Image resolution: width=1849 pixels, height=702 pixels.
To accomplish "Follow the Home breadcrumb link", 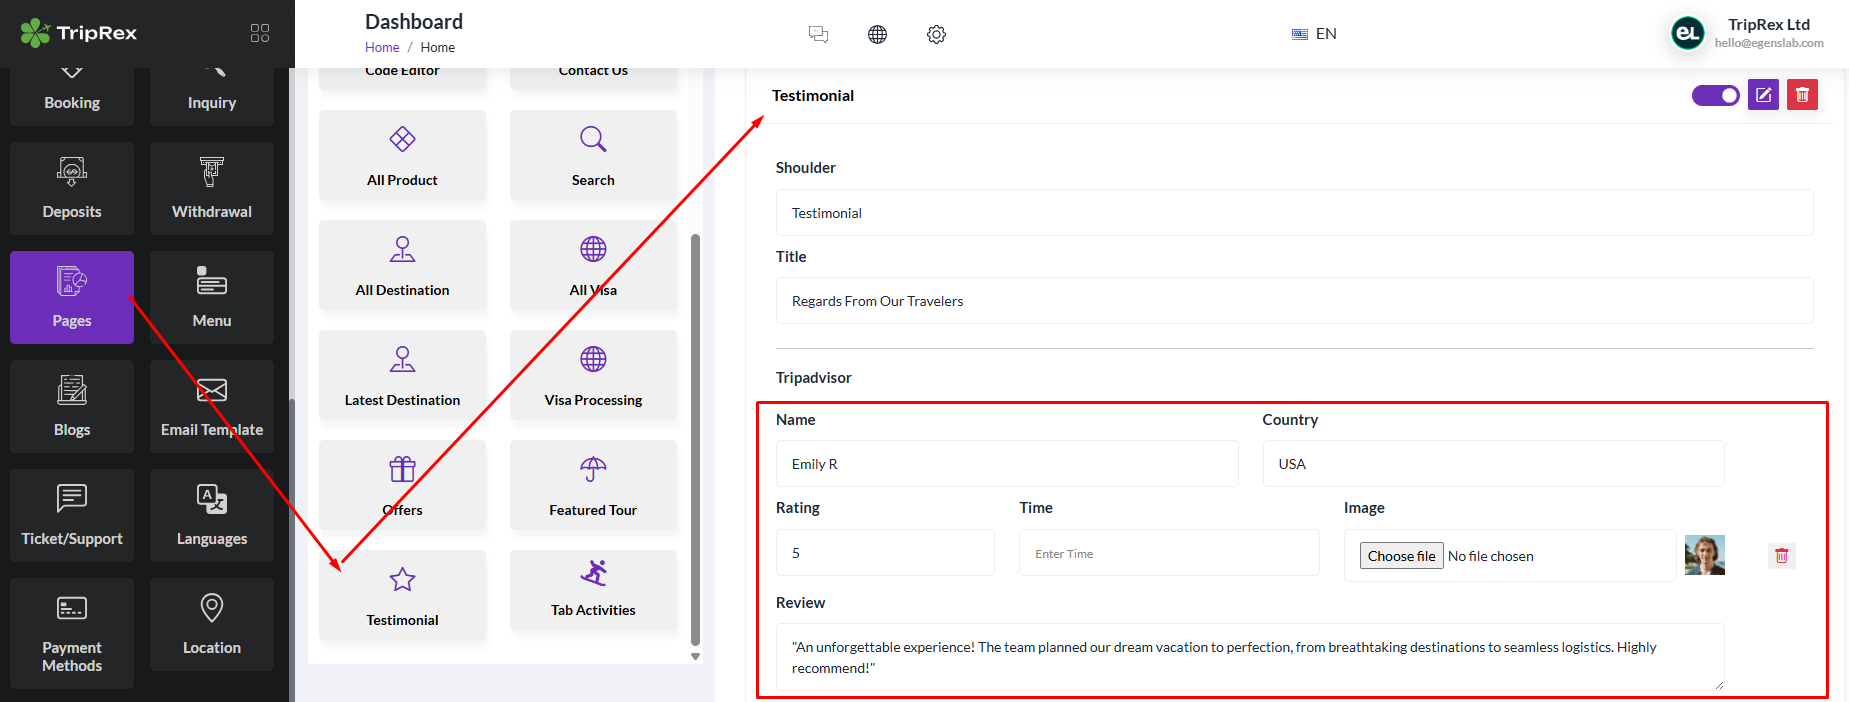I will tap(382, 47).
